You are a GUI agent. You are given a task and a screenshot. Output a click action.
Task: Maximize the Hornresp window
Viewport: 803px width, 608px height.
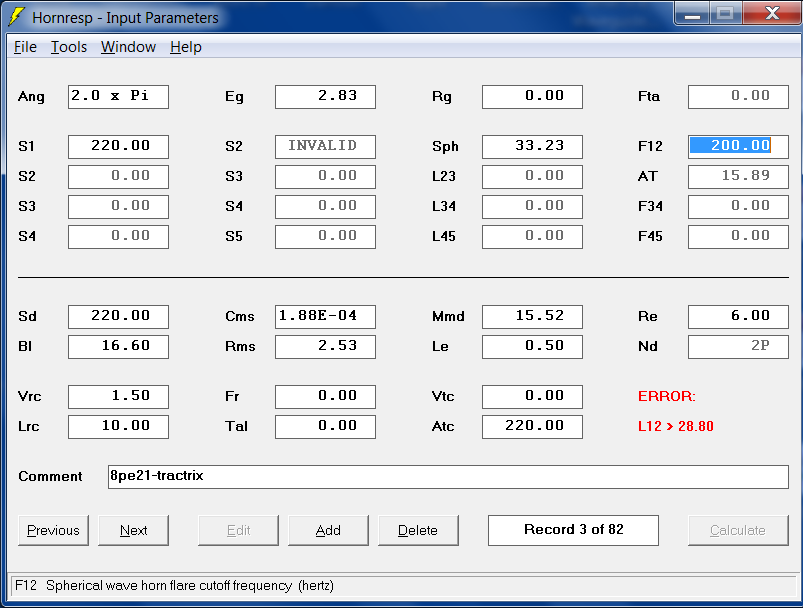click(x=725, y=14)
